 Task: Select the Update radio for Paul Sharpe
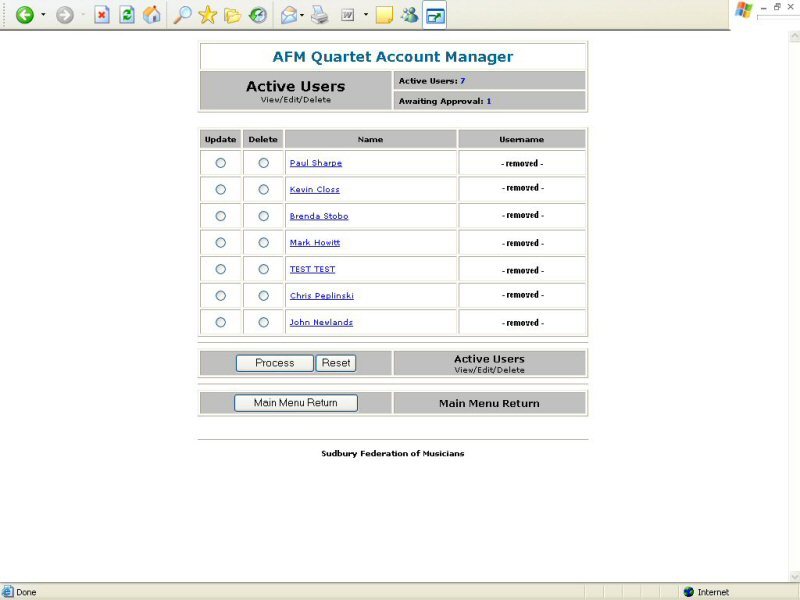[221, 163]
